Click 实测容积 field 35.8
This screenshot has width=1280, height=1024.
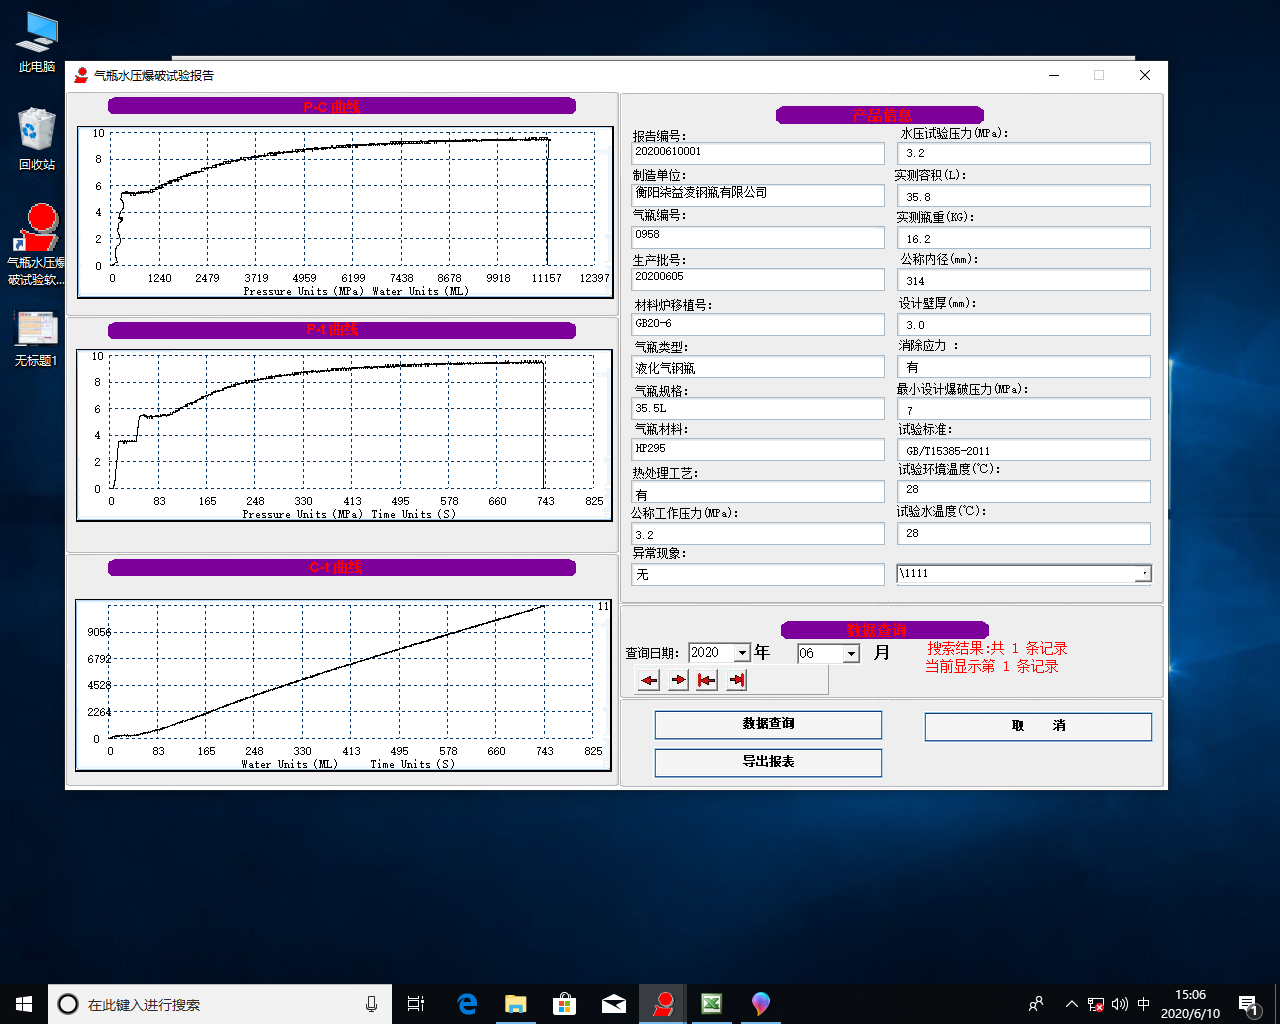tap(1024, 196)
